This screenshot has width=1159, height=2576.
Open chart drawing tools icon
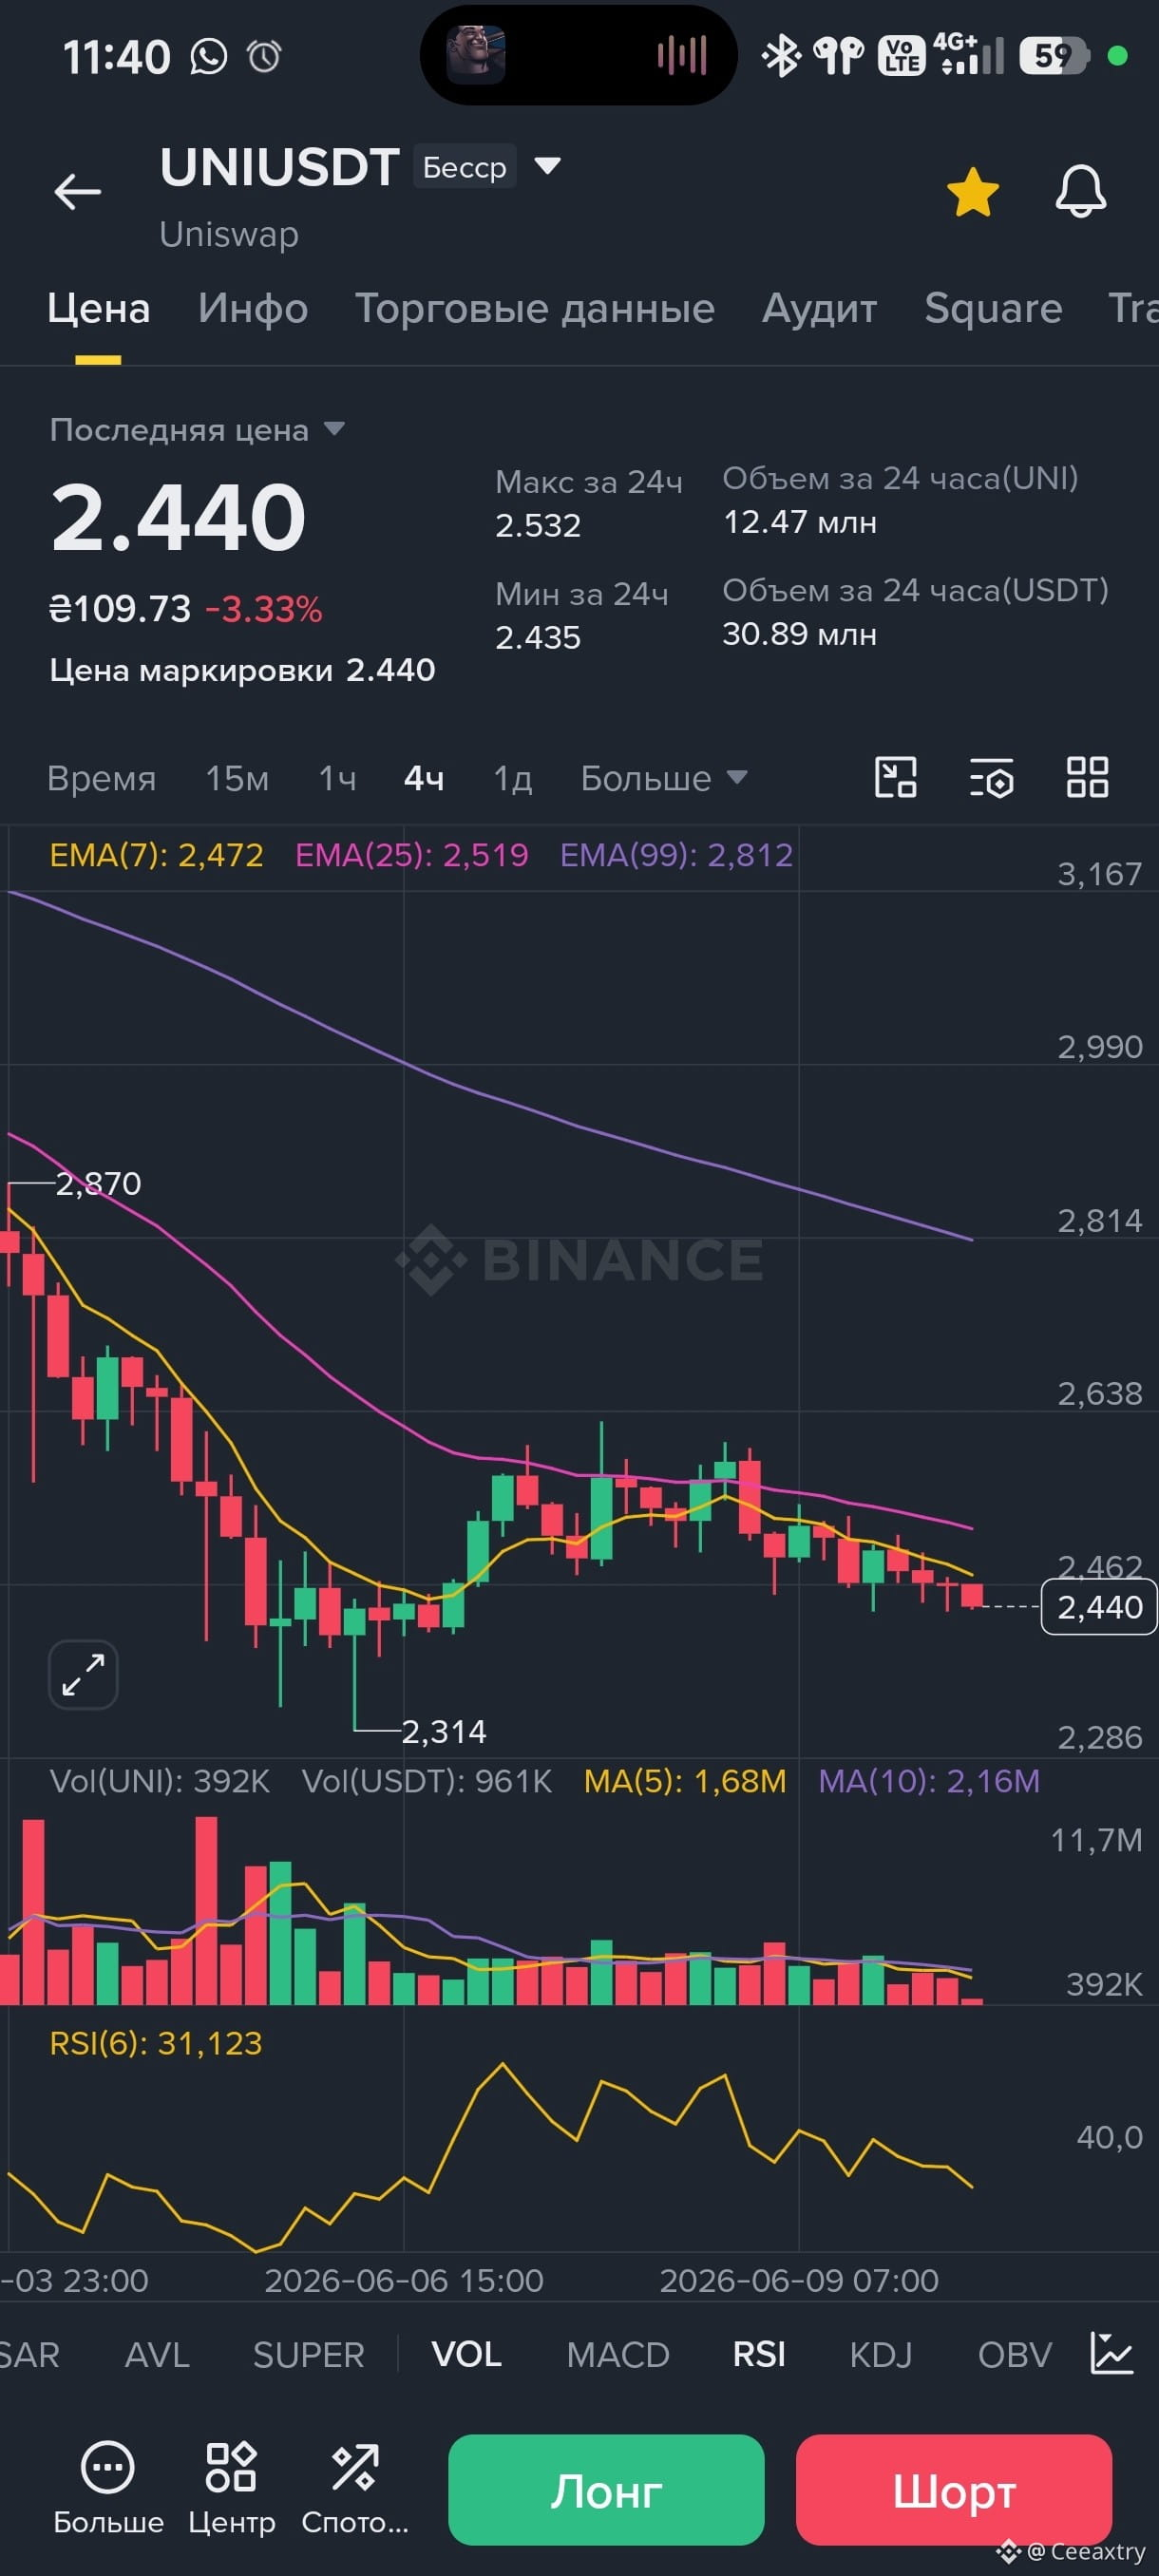895,777
